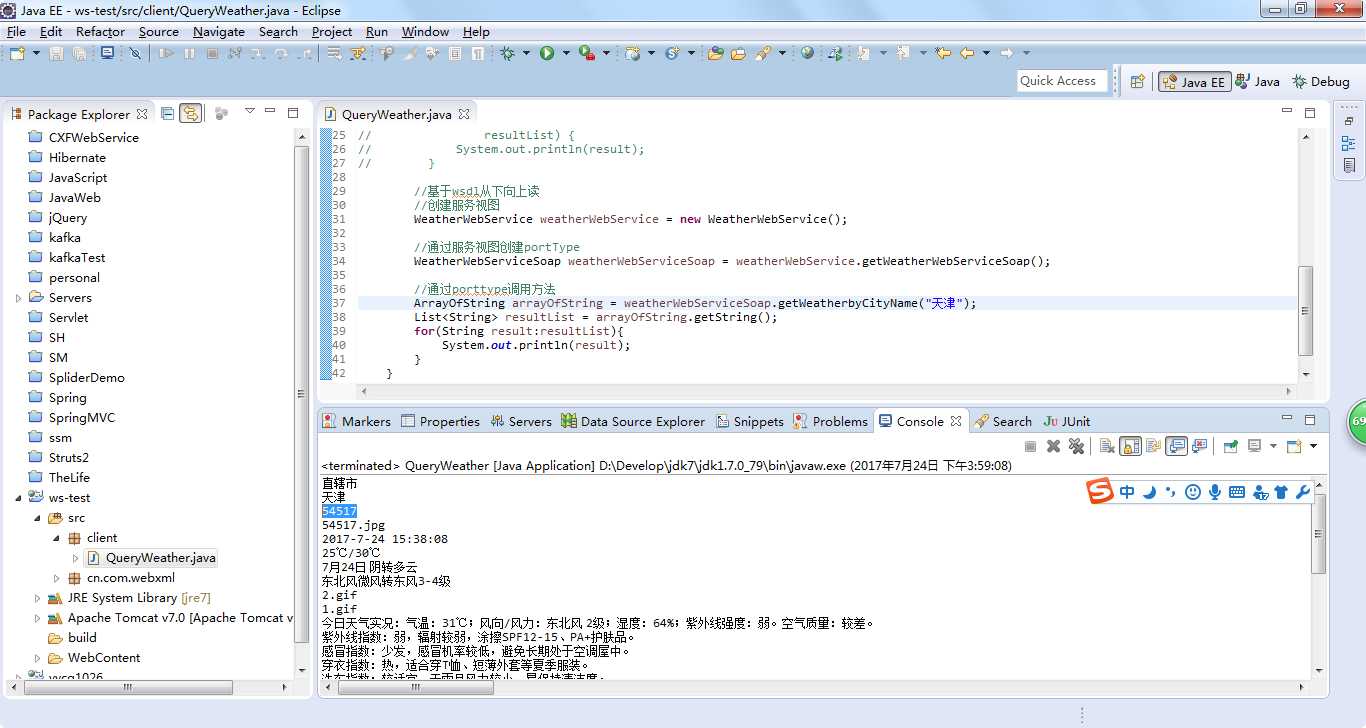Click the Sogou skin shirt icon
Viewport: 1366px width, 728px height.
tap(1281, 492)
